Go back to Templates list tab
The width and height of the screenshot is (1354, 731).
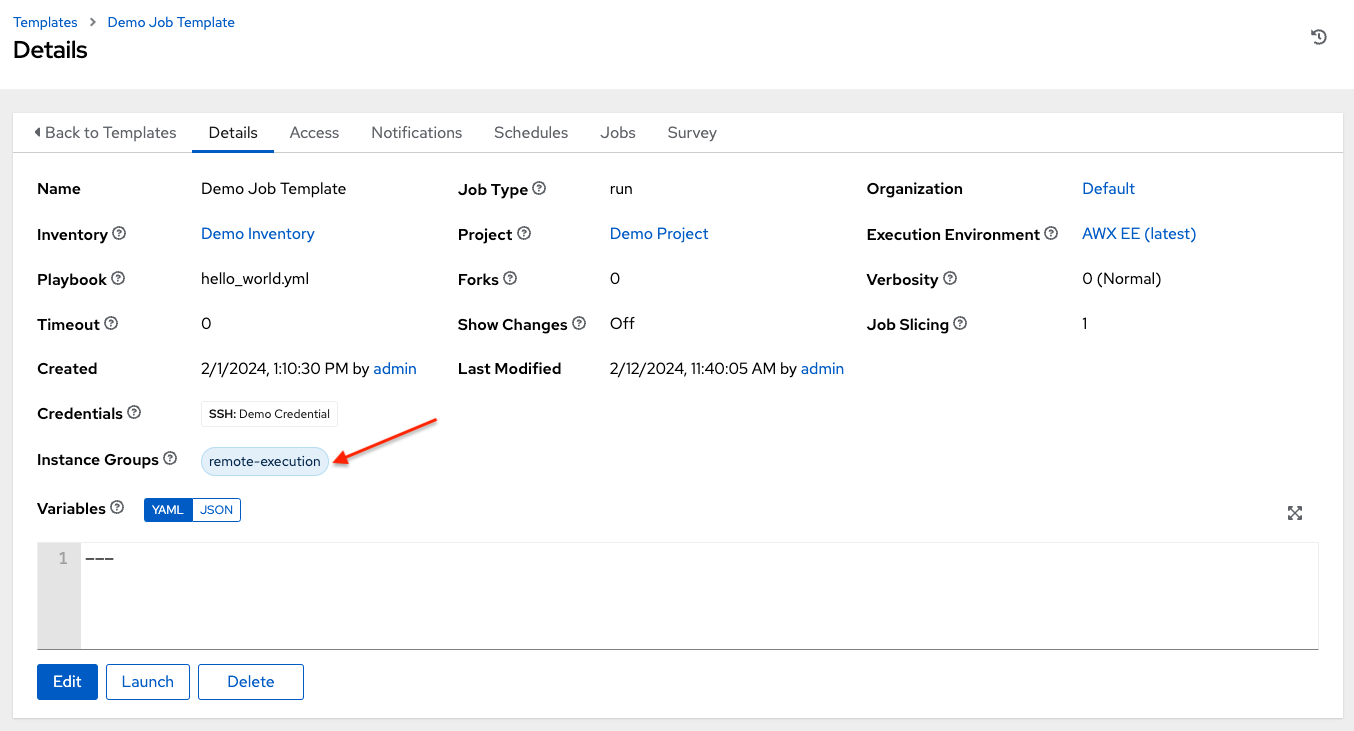tap(105, 132)
